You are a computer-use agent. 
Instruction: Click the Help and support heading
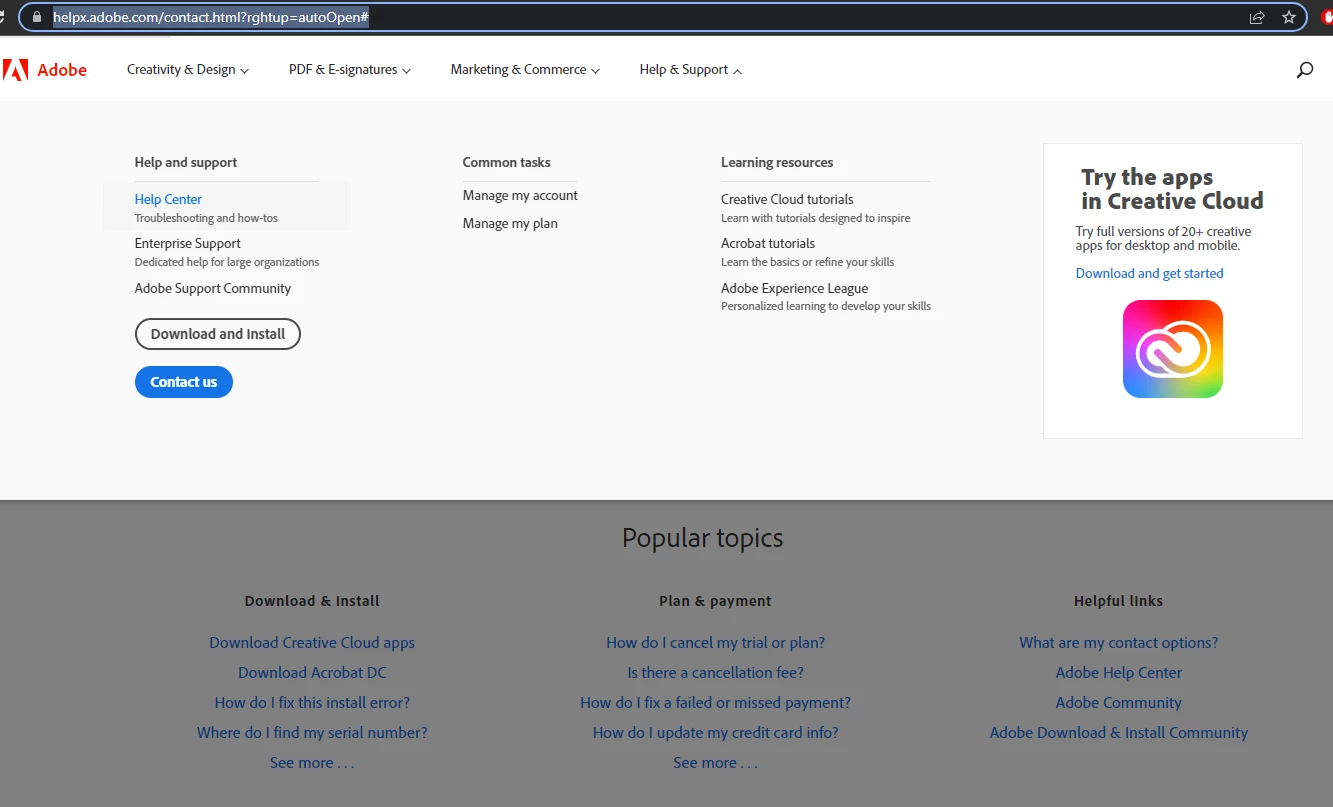coord(186,162)
